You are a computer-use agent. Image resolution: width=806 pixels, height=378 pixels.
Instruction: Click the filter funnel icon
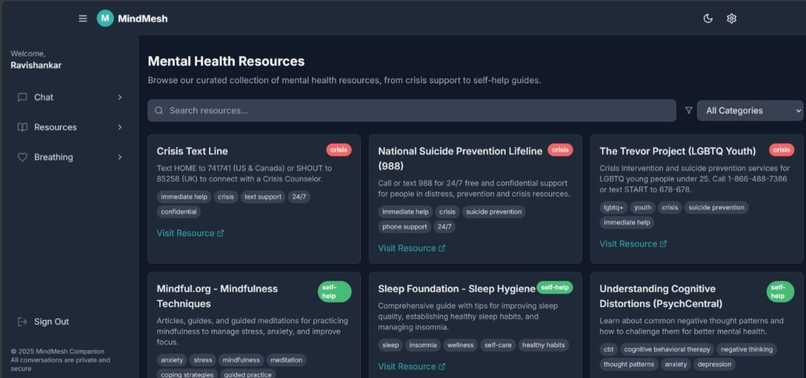689,110
